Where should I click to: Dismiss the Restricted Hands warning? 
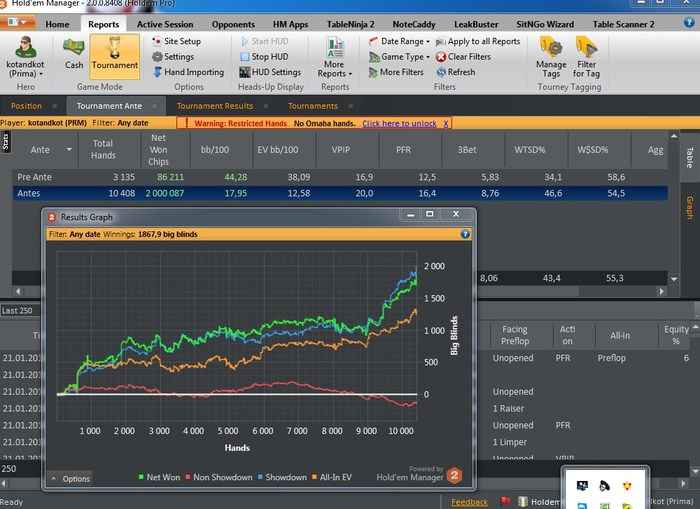click(446, 123)
